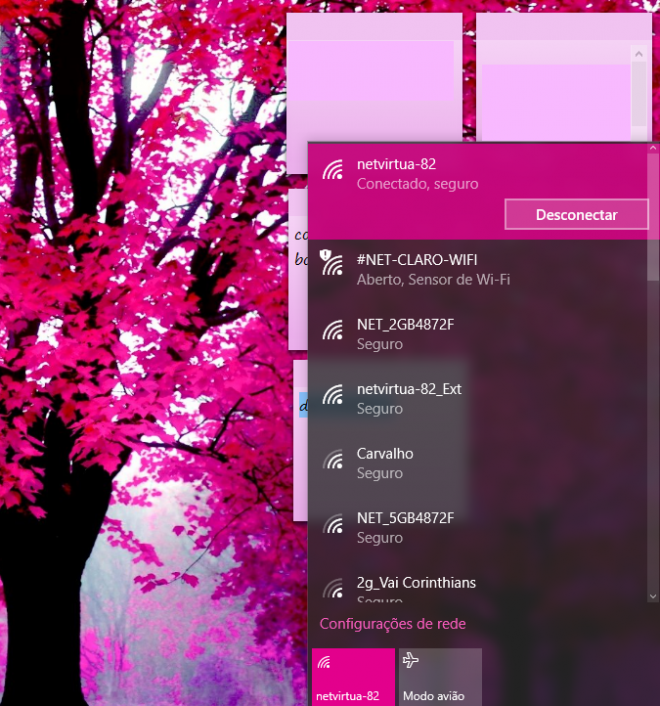Click Aberto, Sensor de Wi-Fi status text
This screenshot has width=660, height=706.
pyautogui.click(x=433, y=280)
